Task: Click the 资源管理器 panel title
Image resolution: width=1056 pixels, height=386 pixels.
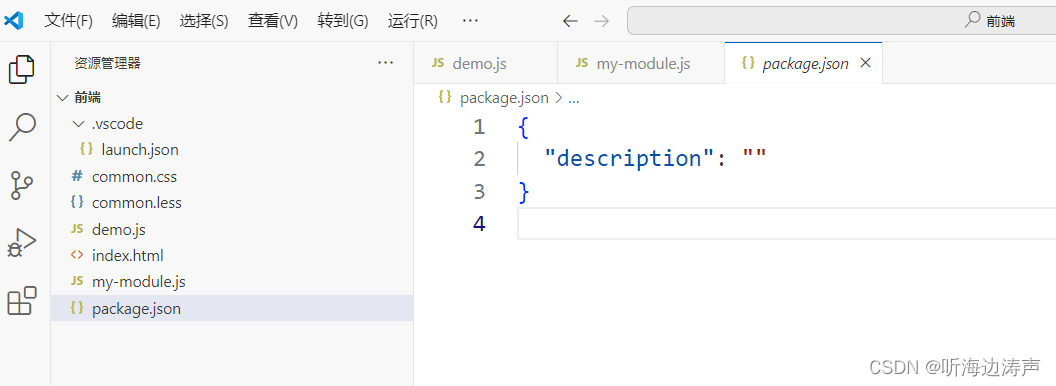Action: pos(107,63)
